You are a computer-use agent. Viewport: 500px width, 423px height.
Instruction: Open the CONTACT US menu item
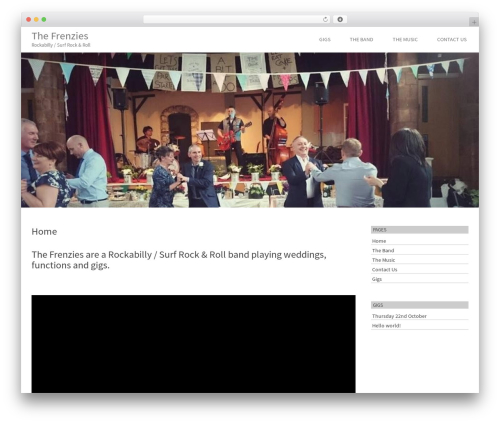452,39
